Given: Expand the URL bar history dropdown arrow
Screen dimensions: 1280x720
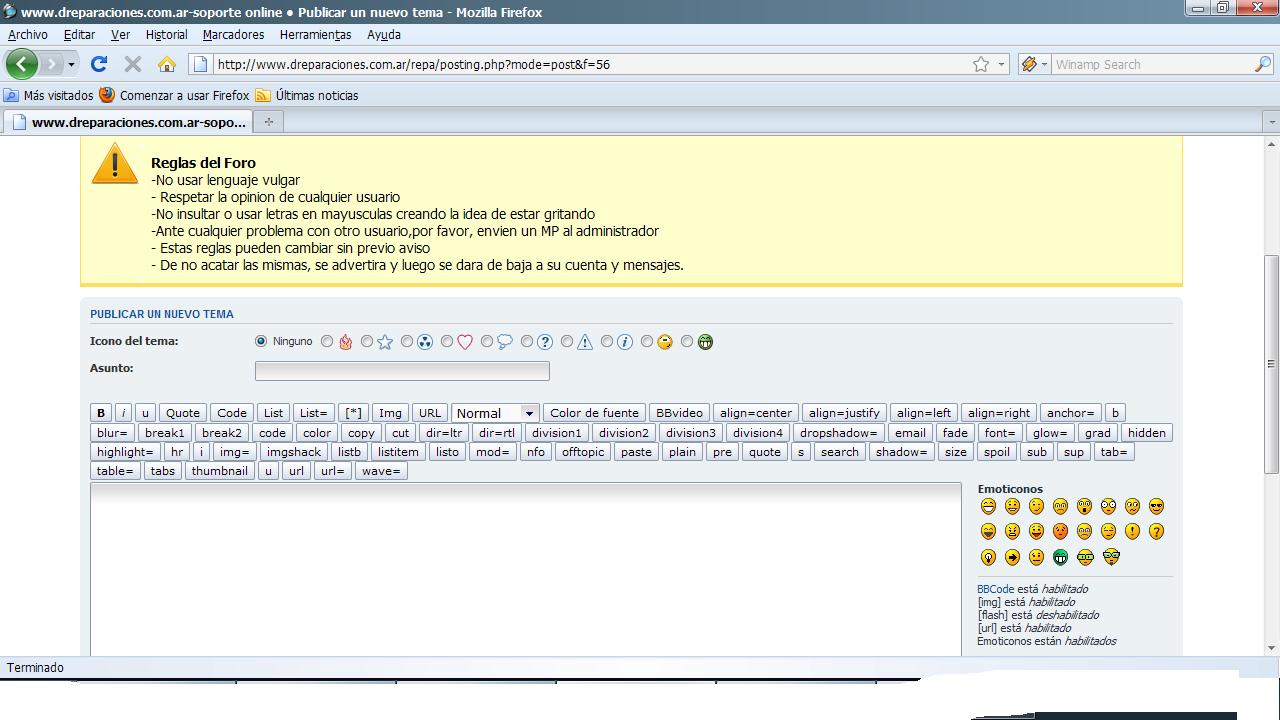Looking at the screenshot, I should pyautogui.click(x=1001, y=64).
